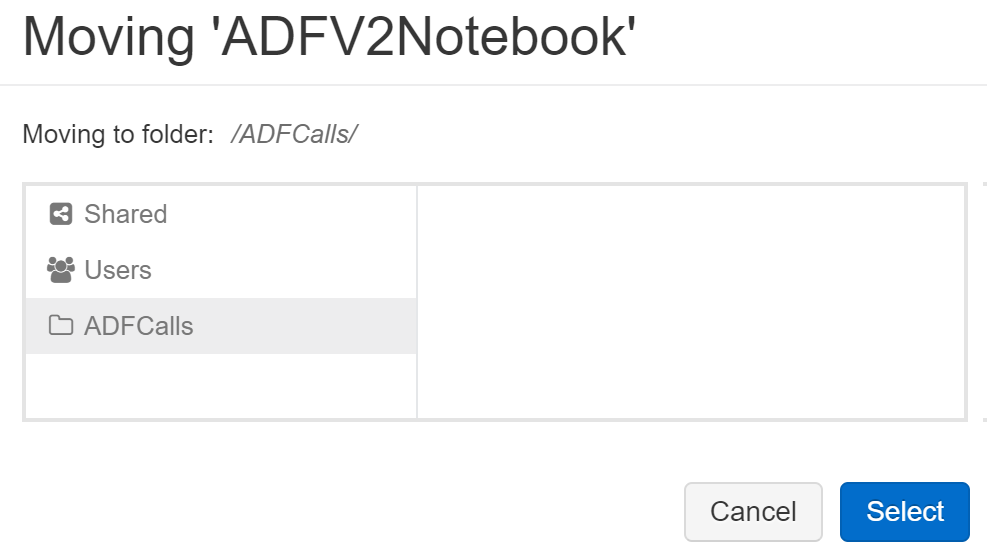Click the Shared share icon

point(60,214)
